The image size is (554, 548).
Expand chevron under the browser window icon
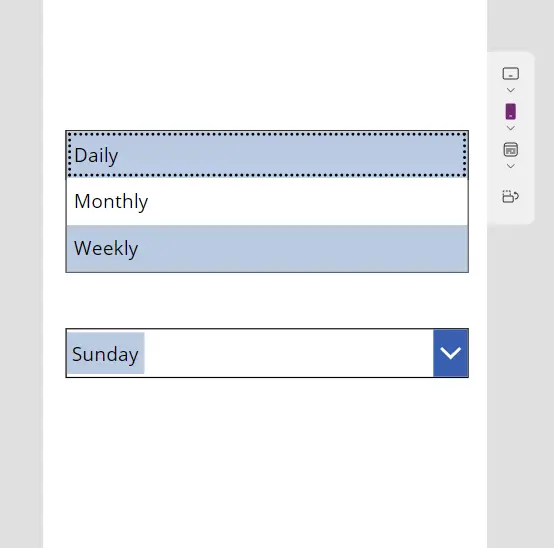(x=511, y=166)
